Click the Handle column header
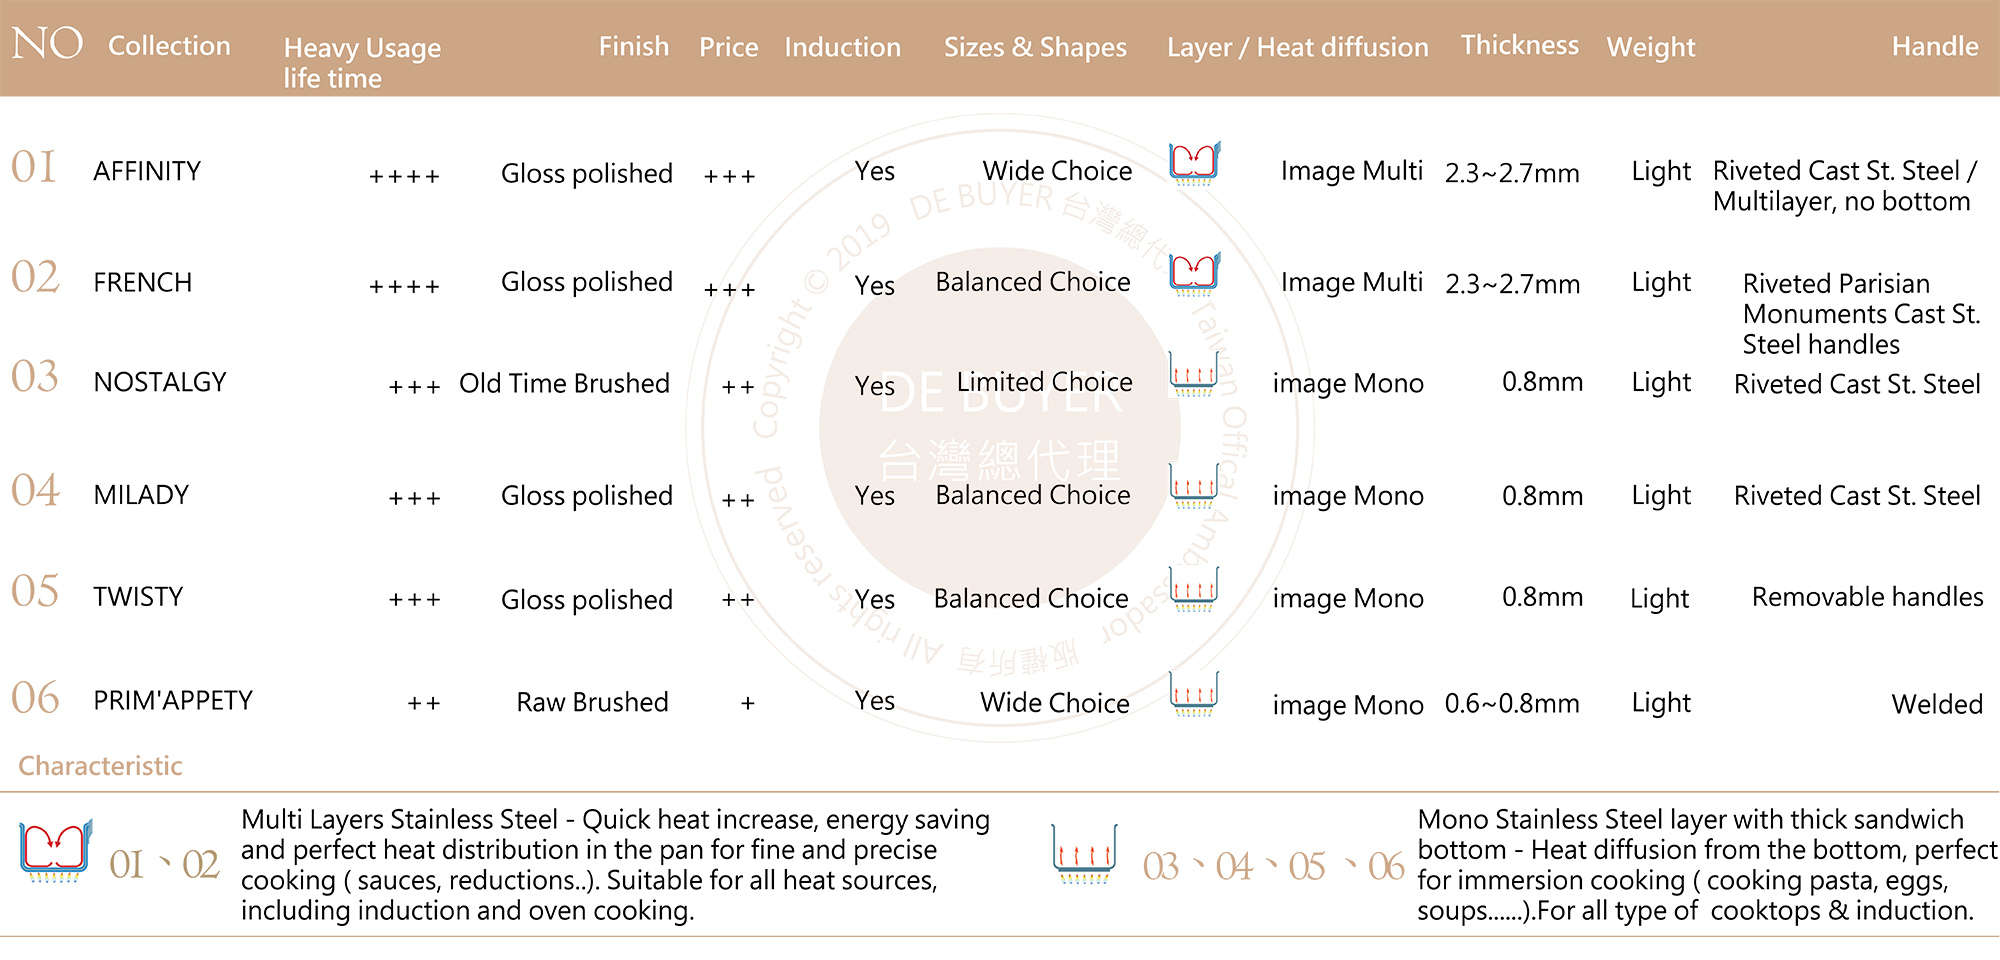Image resolution: width=2000 pixels, height=960 pixels. coord(1934,46)
